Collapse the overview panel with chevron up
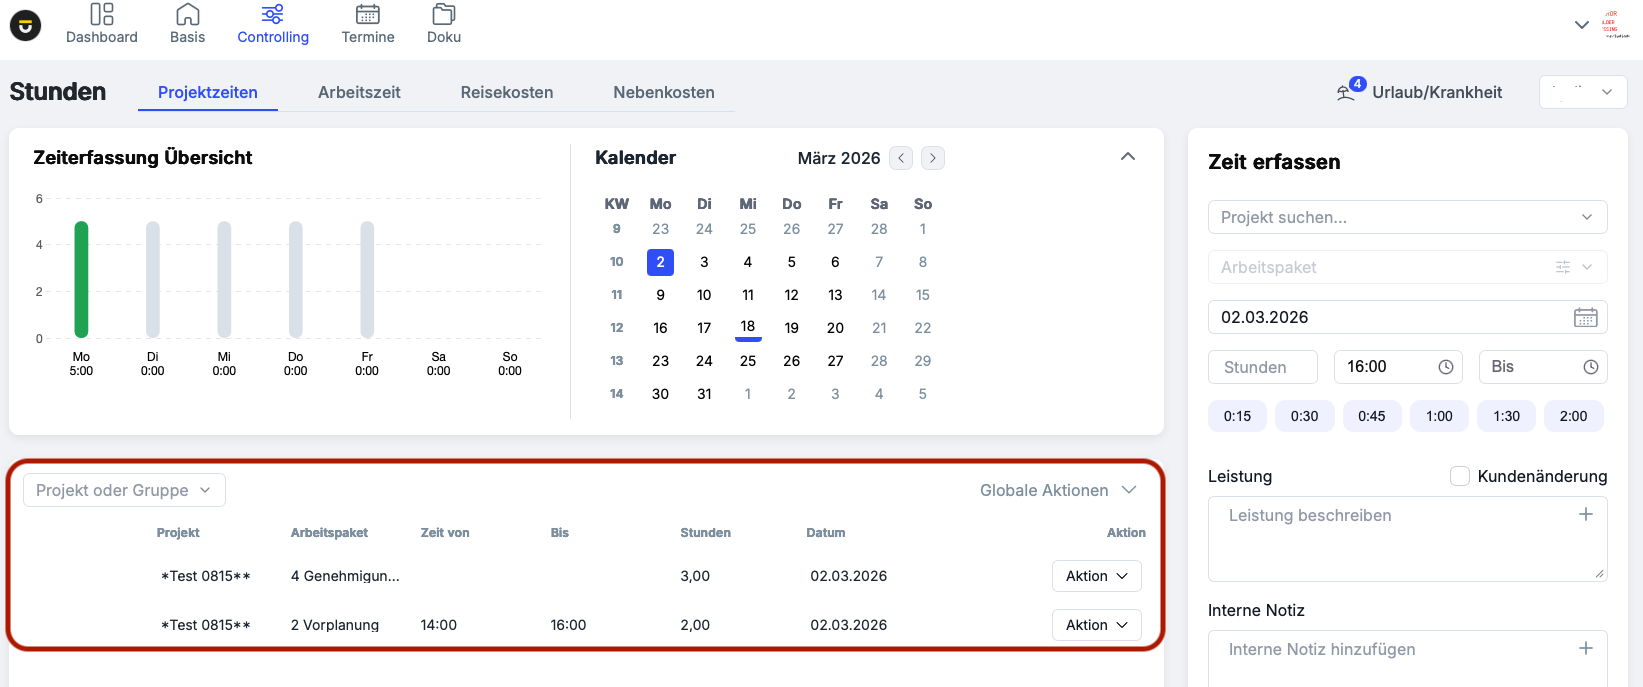 pos(1128,157)
